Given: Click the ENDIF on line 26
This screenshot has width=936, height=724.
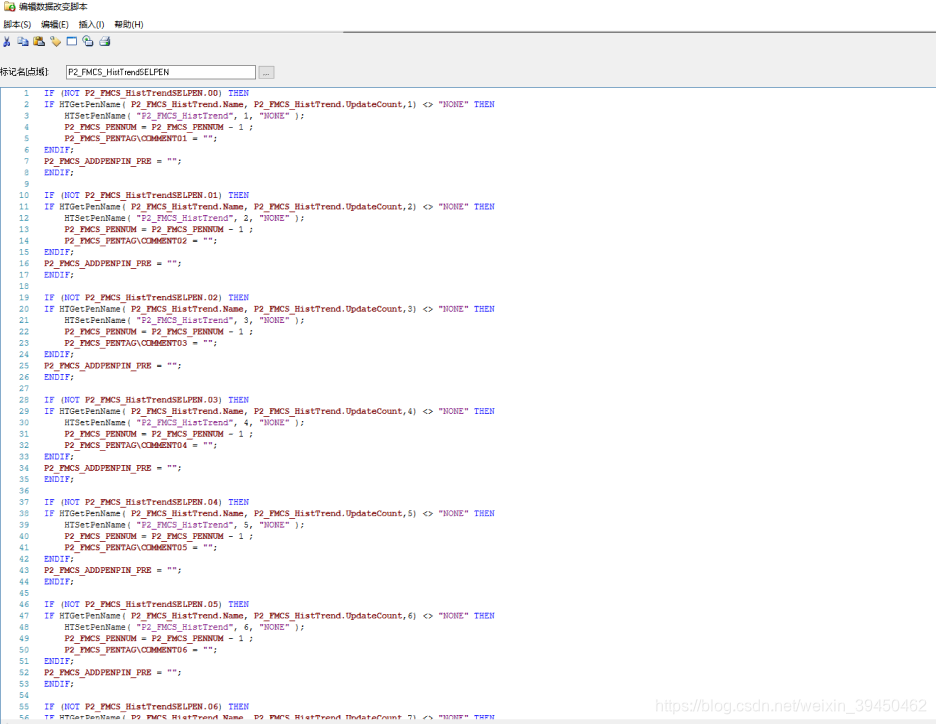Looking at the screenshot, I should point(58,377).
